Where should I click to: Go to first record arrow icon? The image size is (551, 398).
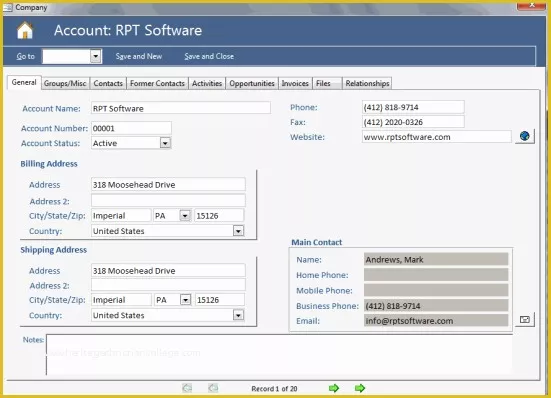pyautogui.click(x=187, y=388)
